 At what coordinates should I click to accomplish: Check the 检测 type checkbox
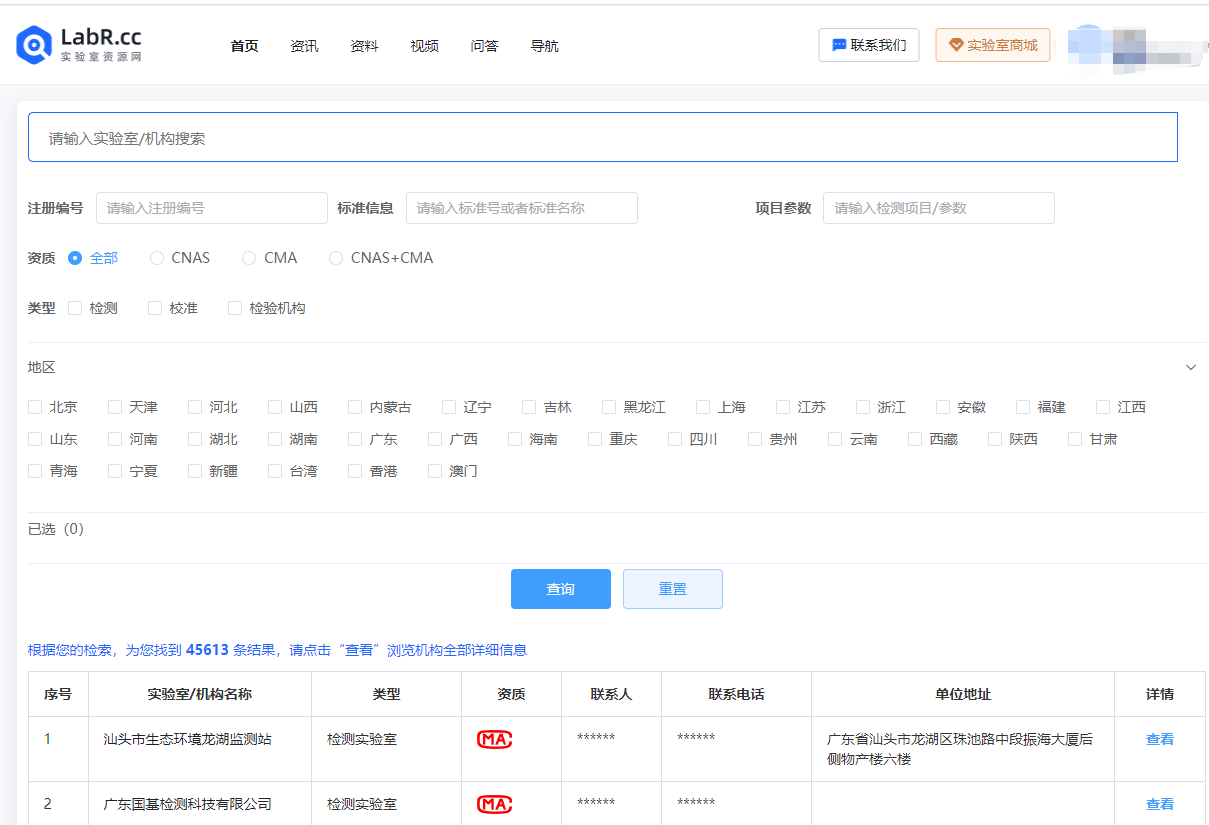click(75, 308)
